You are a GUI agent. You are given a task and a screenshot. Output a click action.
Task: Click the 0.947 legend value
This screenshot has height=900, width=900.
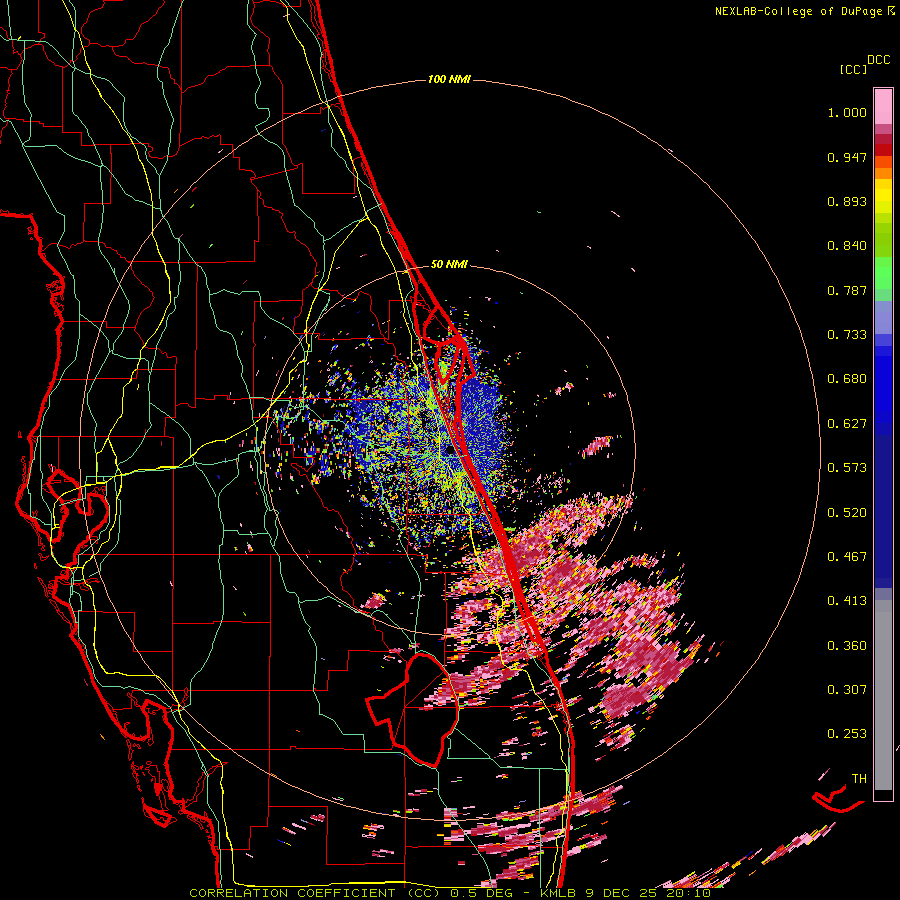pyautogui.click(x=847, y=157)
